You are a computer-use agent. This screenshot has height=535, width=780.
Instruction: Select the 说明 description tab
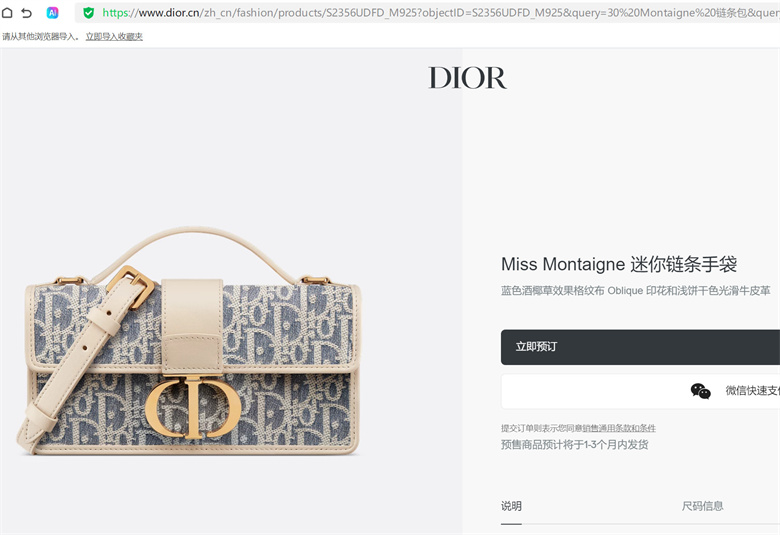(x=511, y=506)
